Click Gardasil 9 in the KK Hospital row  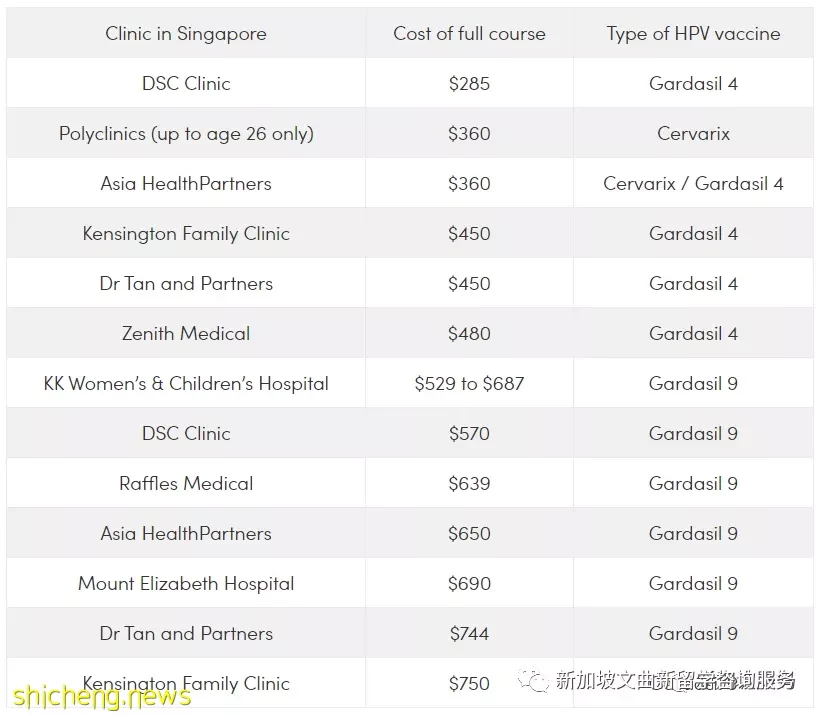693,383
